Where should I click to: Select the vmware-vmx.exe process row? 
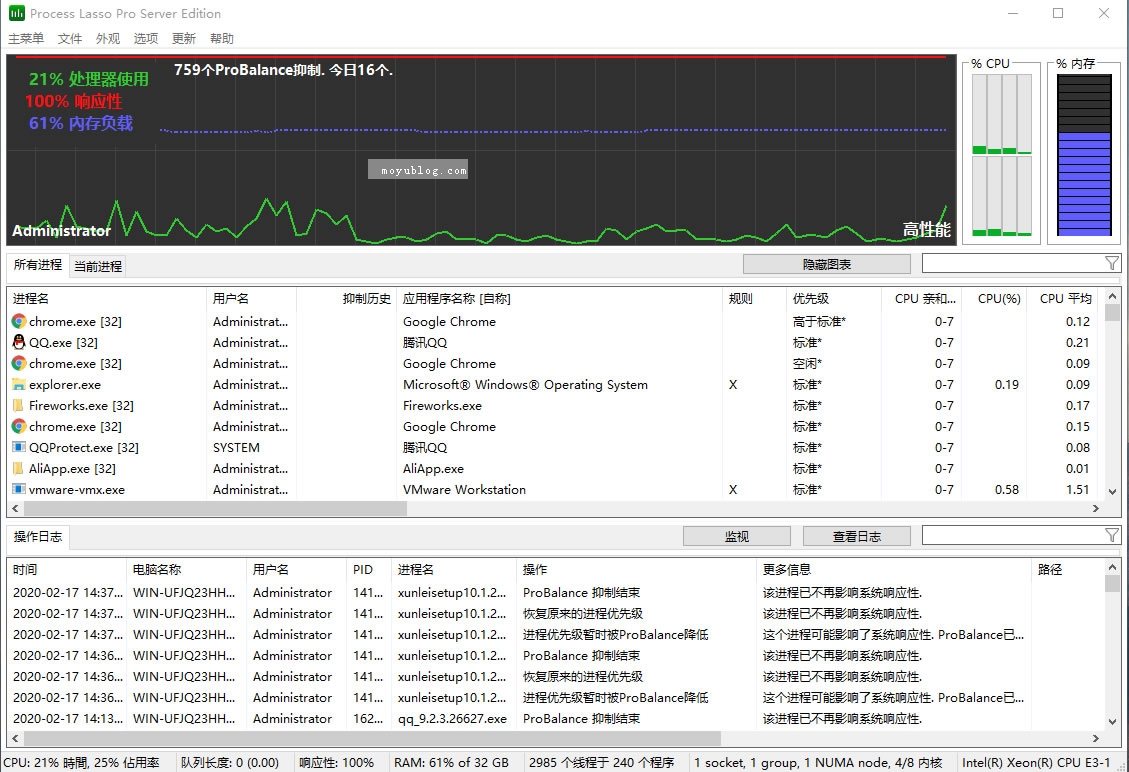click(x=555, y=489)
